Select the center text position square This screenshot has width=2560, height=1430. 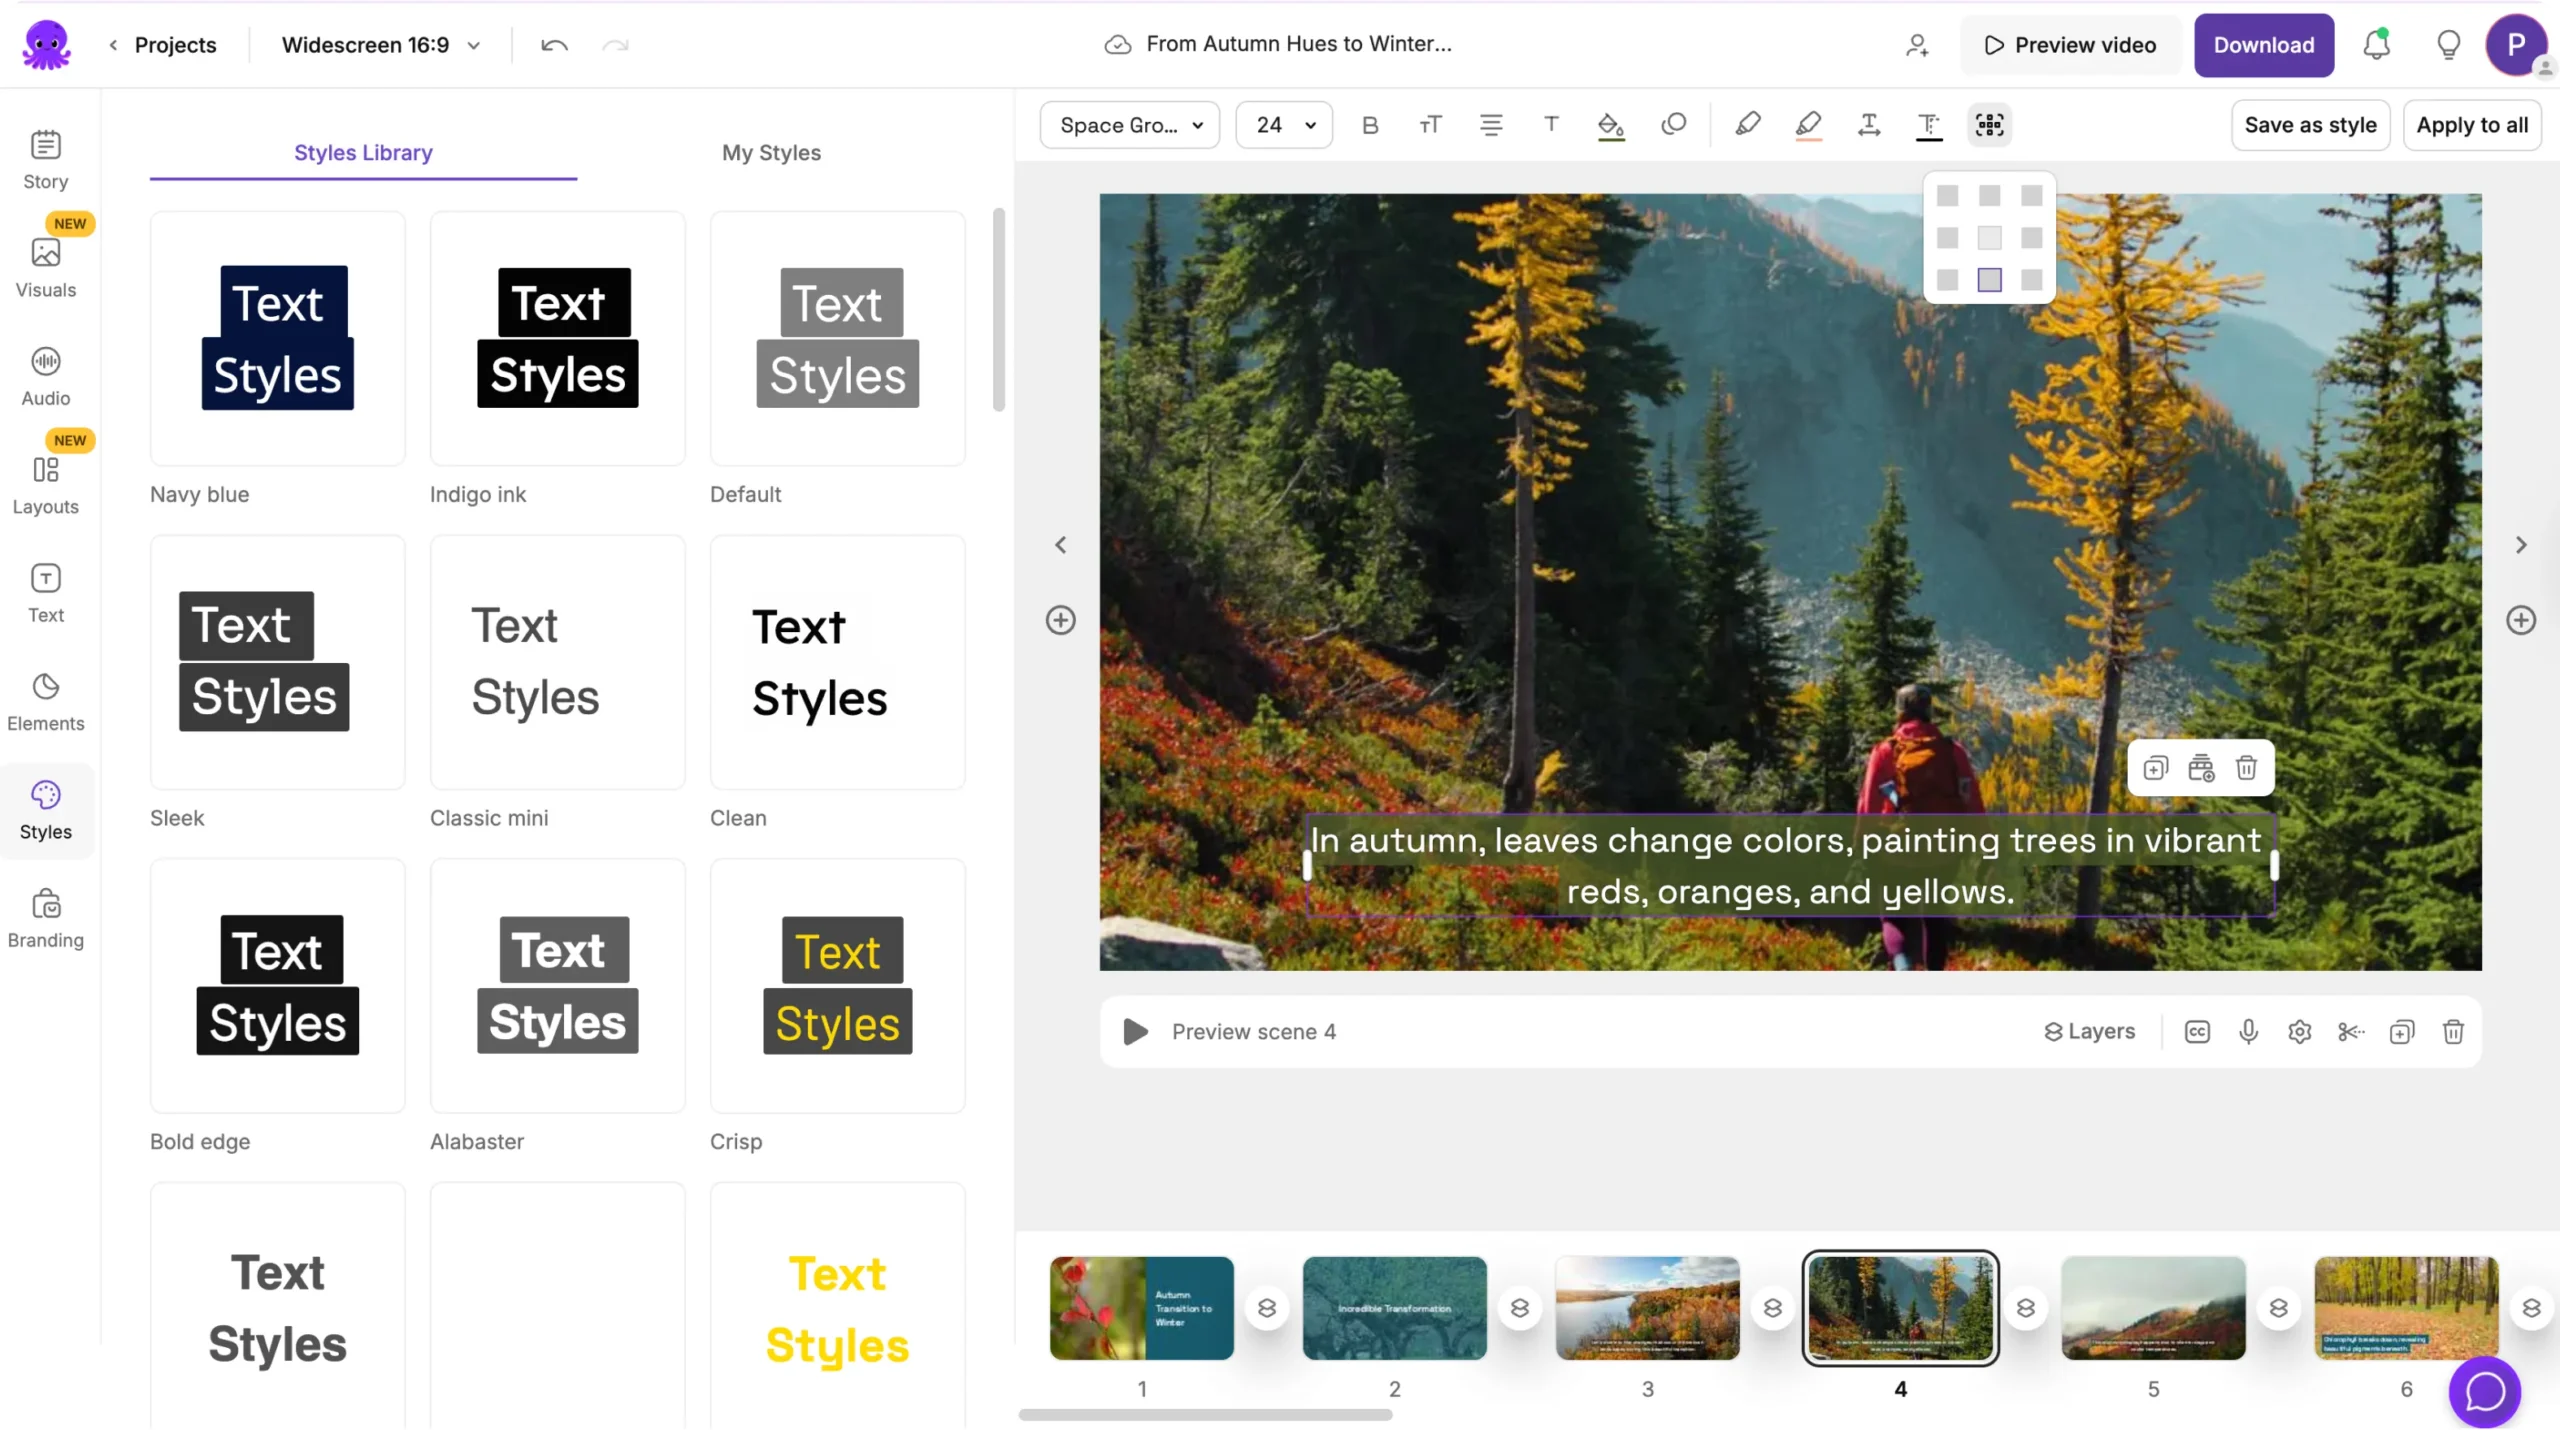1989,238
